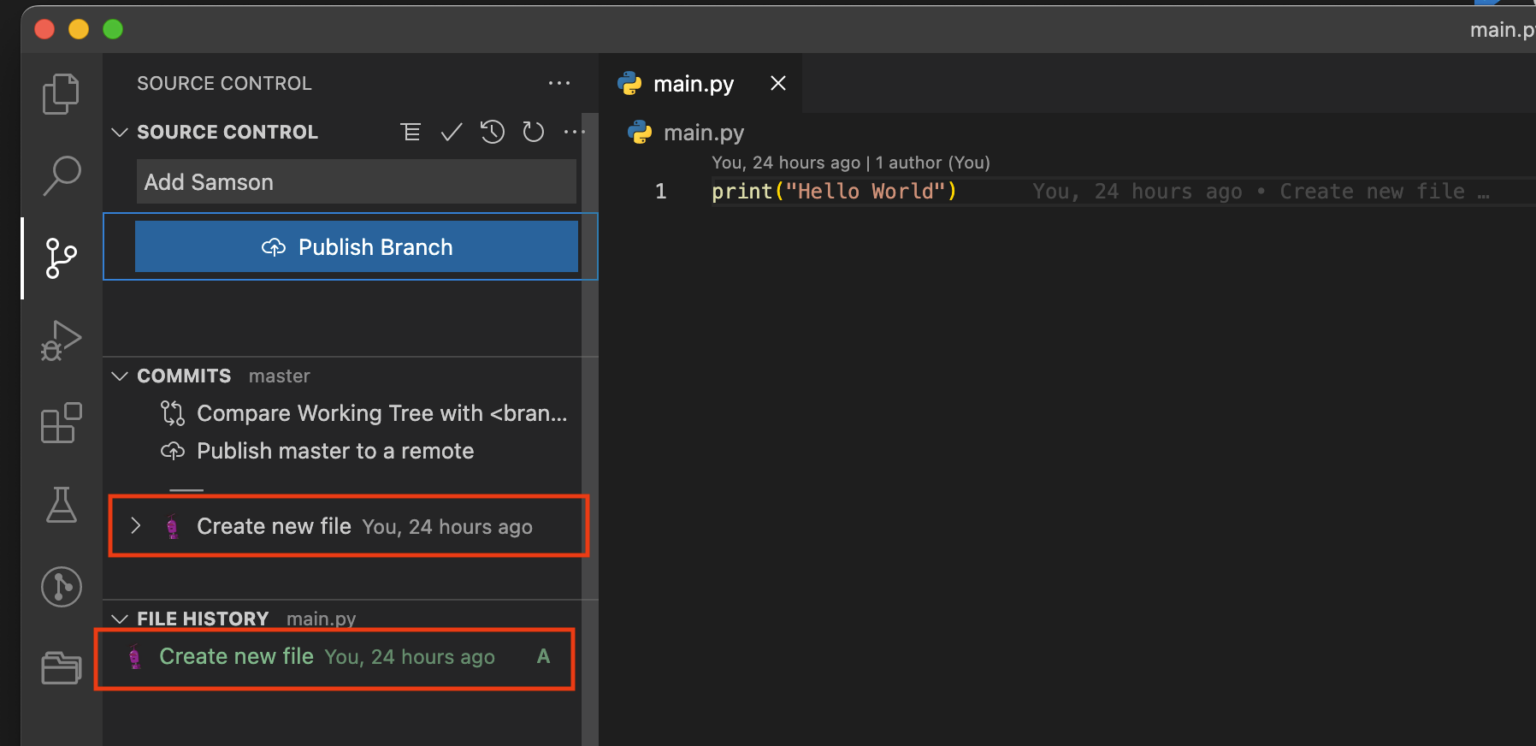The width and height of the screenshot is (1536, 746).
Task: Click the refresh icon in Source Control
Action: click(x=533, y=132)
